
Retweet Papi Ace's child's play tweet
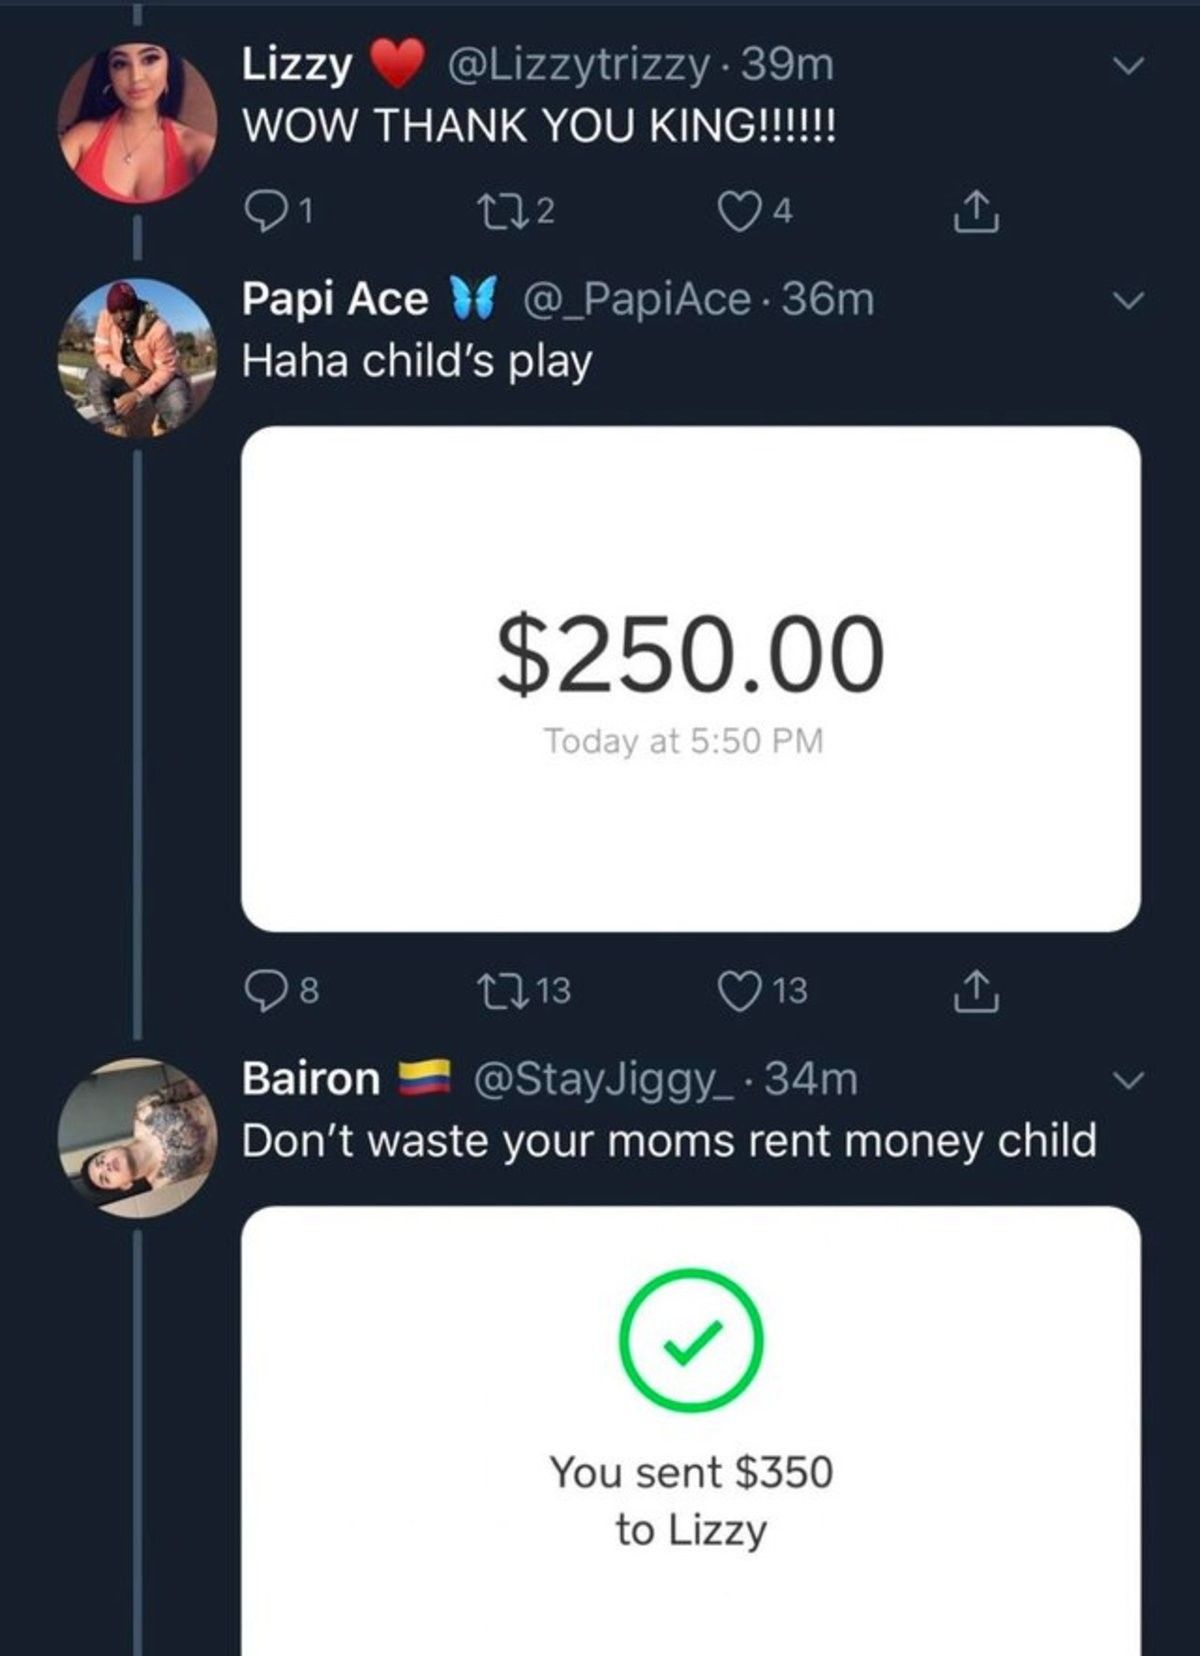[x=524, y=990]
